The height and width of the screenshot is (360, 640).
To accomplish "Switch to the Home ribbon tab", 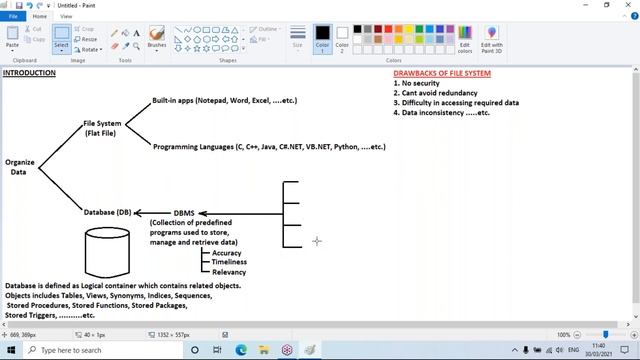I will [40, 16].
